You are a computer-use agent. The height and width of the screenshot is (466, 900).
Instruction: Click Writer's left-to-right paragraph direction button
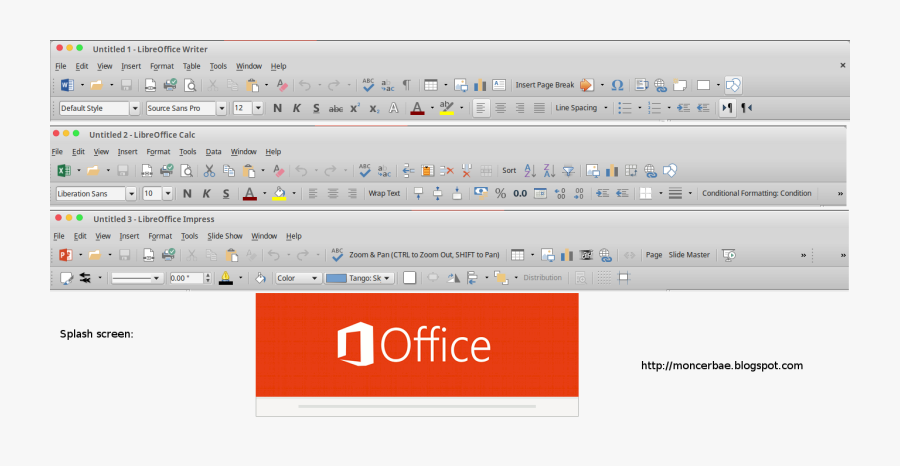(727, 108)
